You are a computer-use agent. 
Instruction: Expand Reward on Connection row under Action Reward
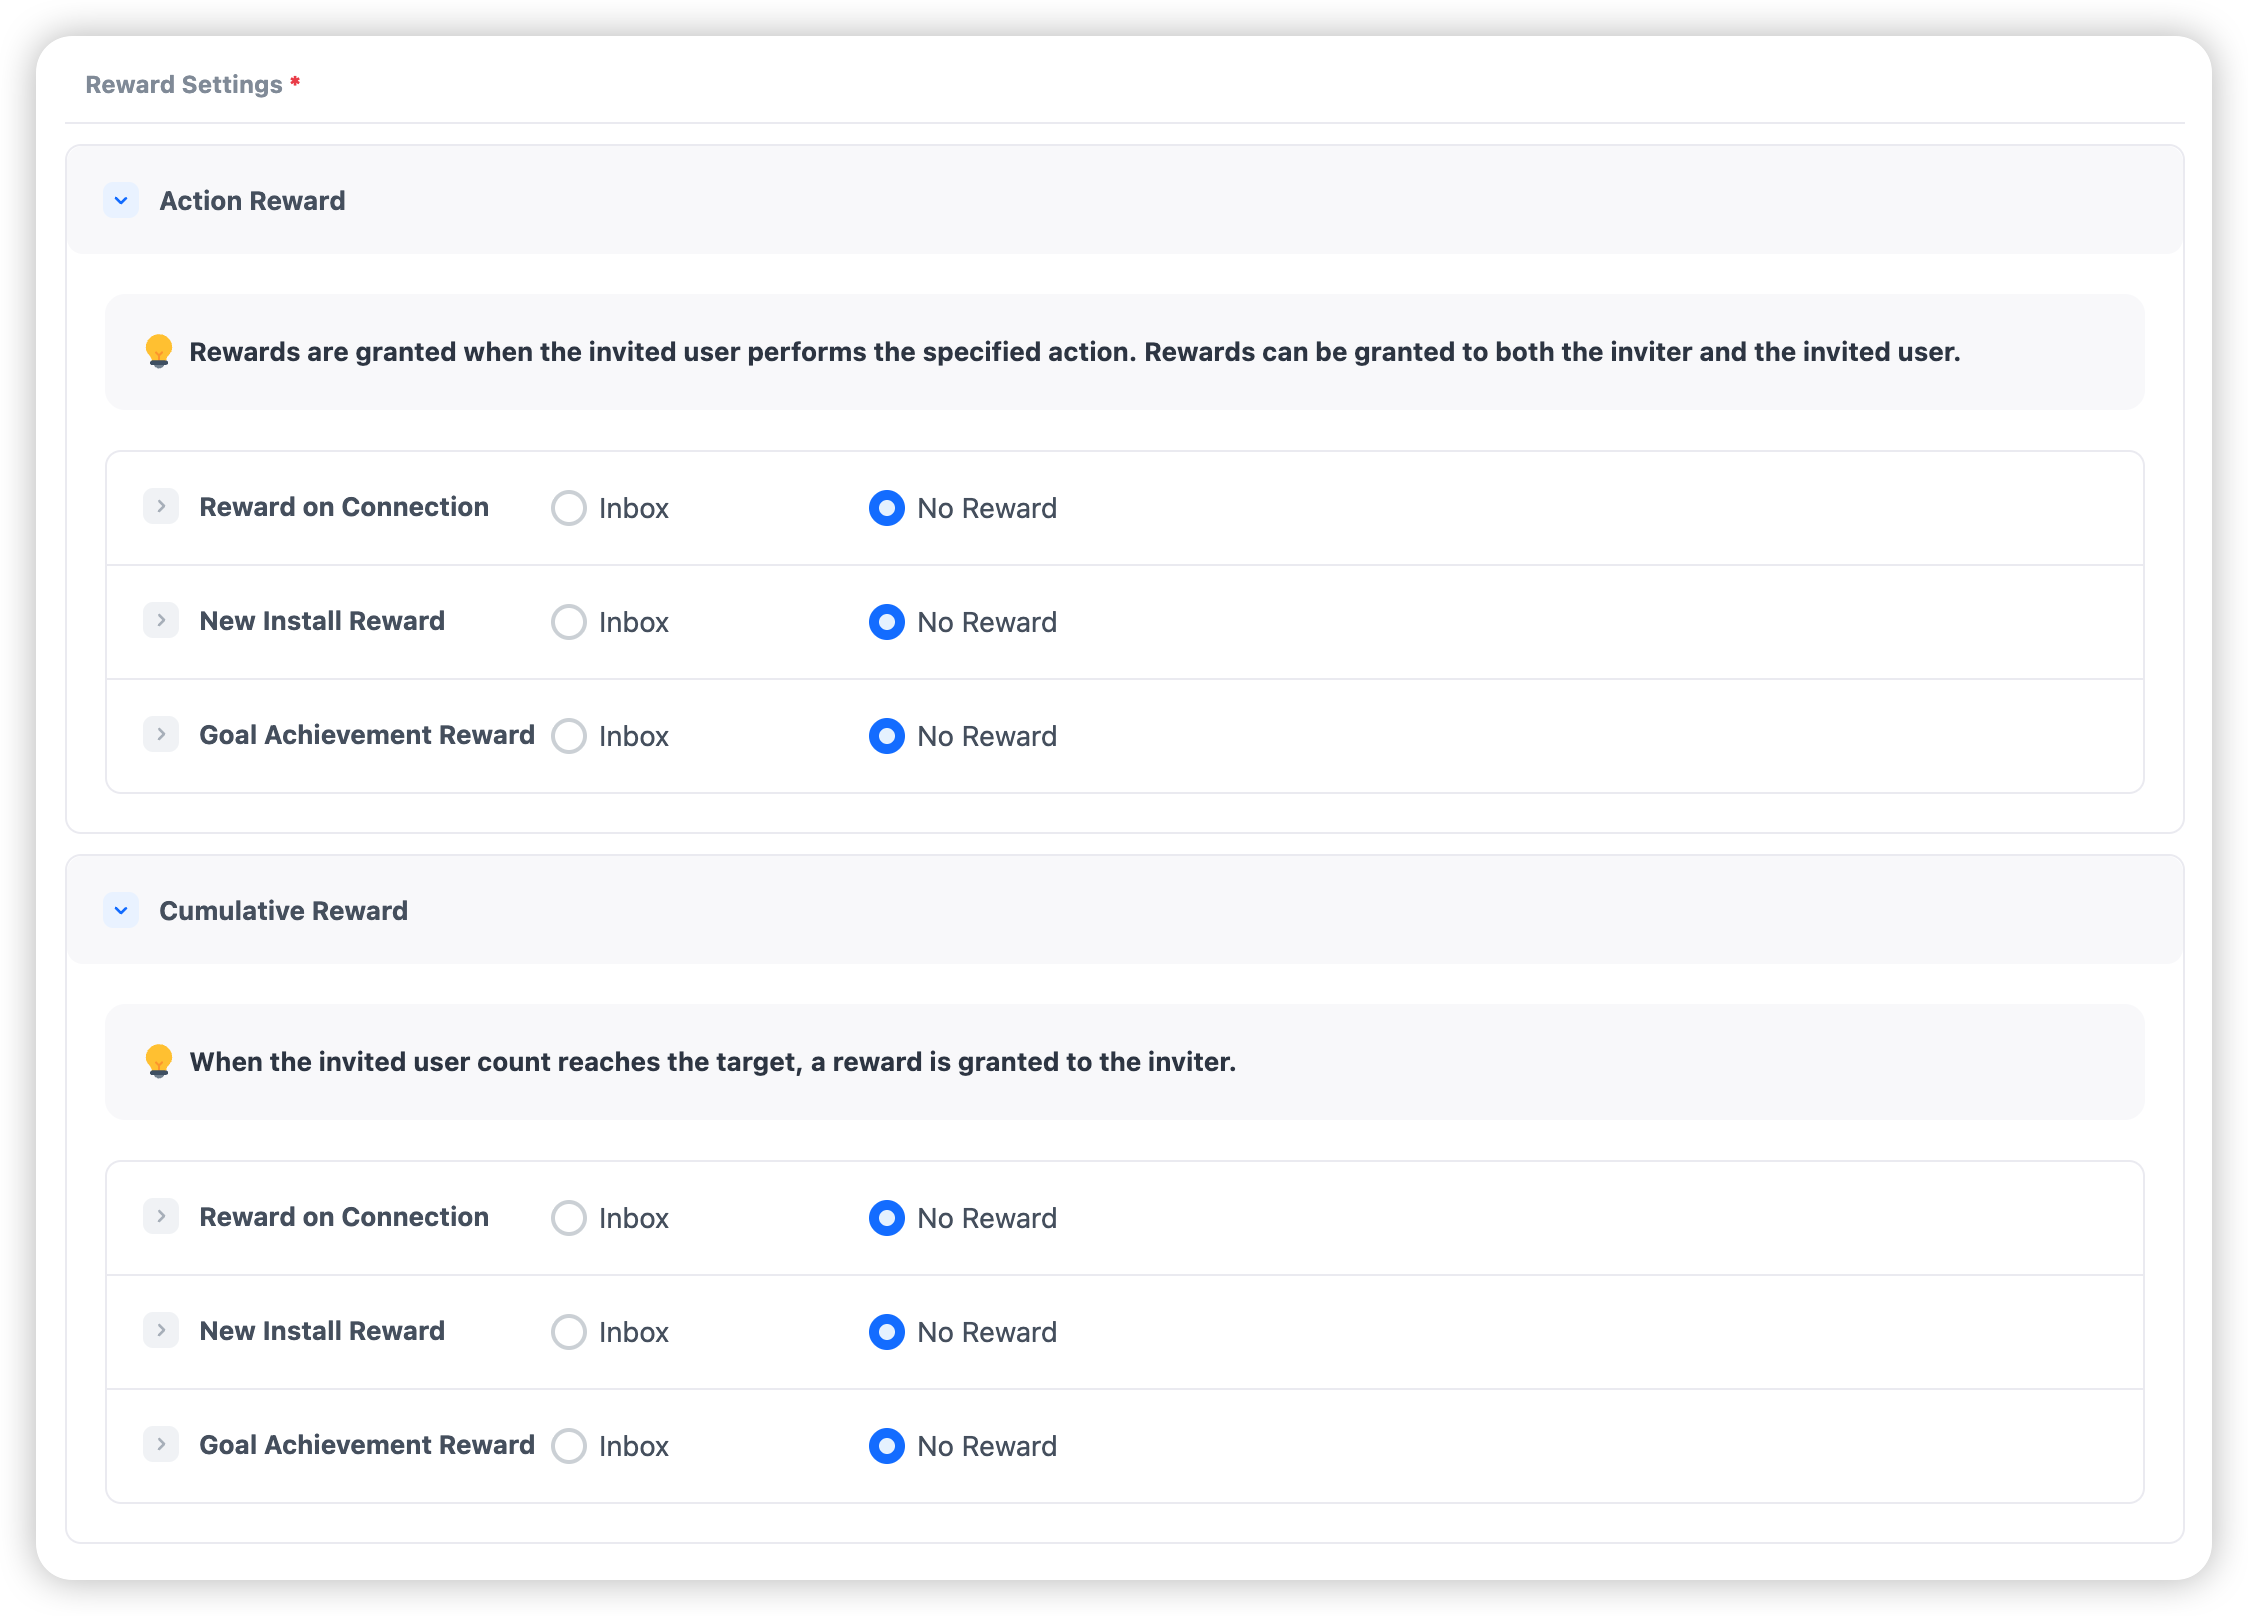tap(161, 507)
